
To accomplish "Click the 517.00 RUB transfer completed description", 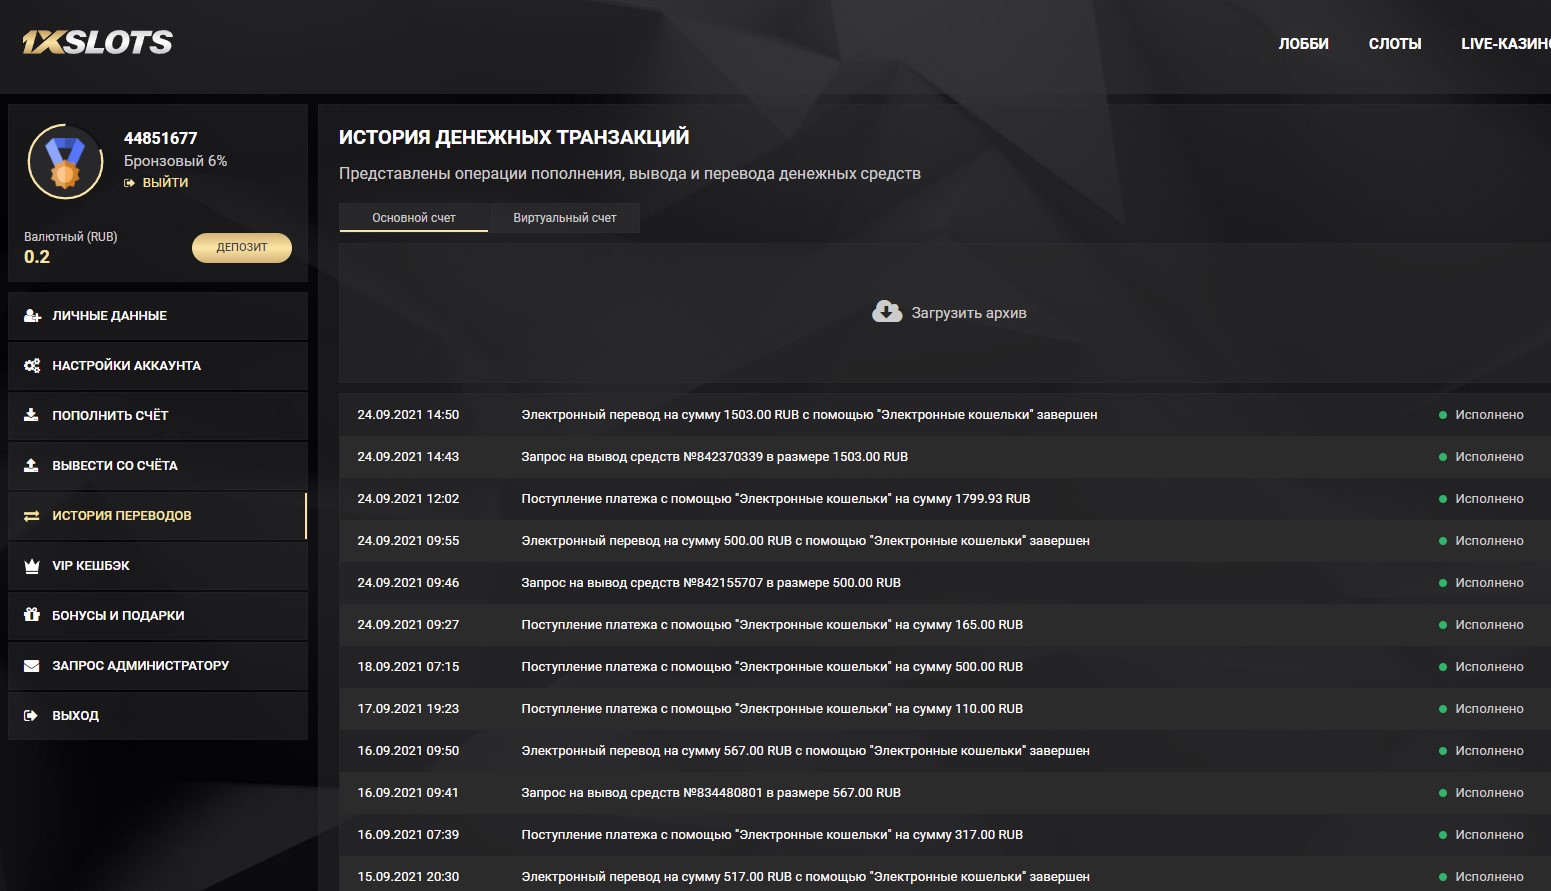I will coord(806,877).
